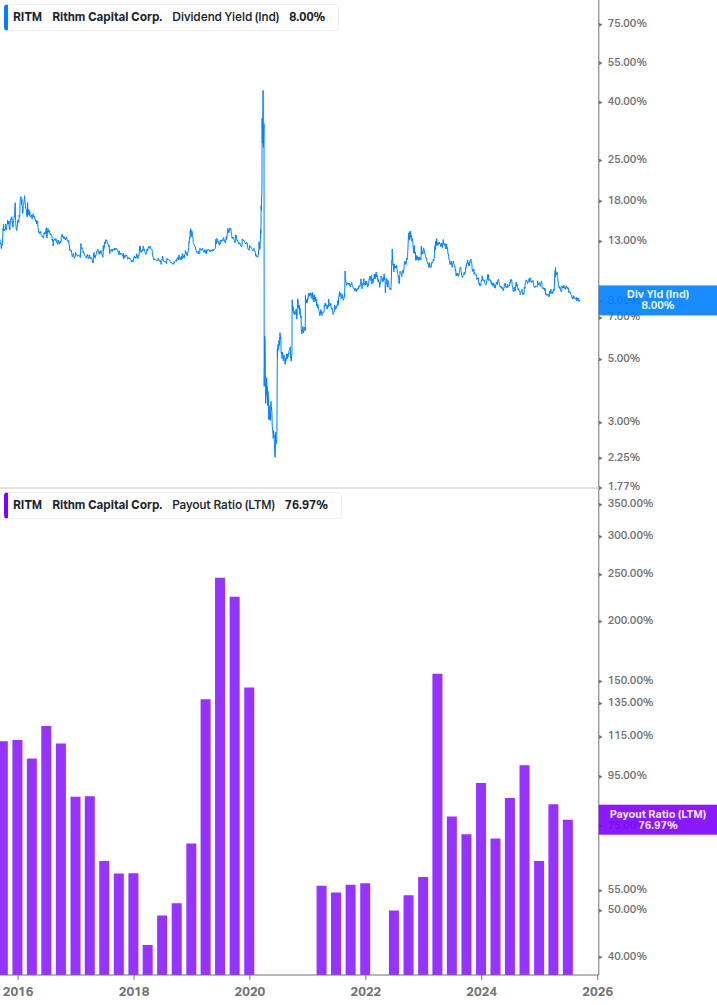The width and height of the screenshot is (717, 1005).
Task: Click the 2020 dividend yield spike peak
Action: coord(263,92)
